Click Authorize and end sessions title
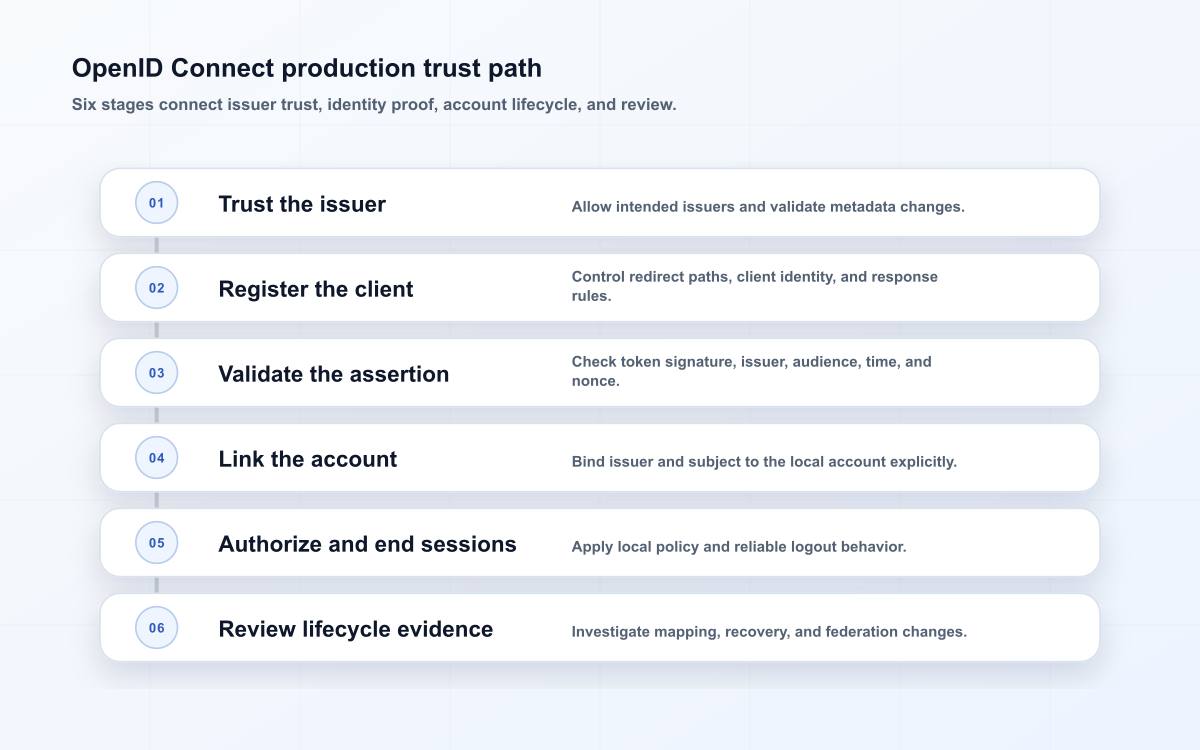This screenshot has width=1200, height=750. point(368,544)
